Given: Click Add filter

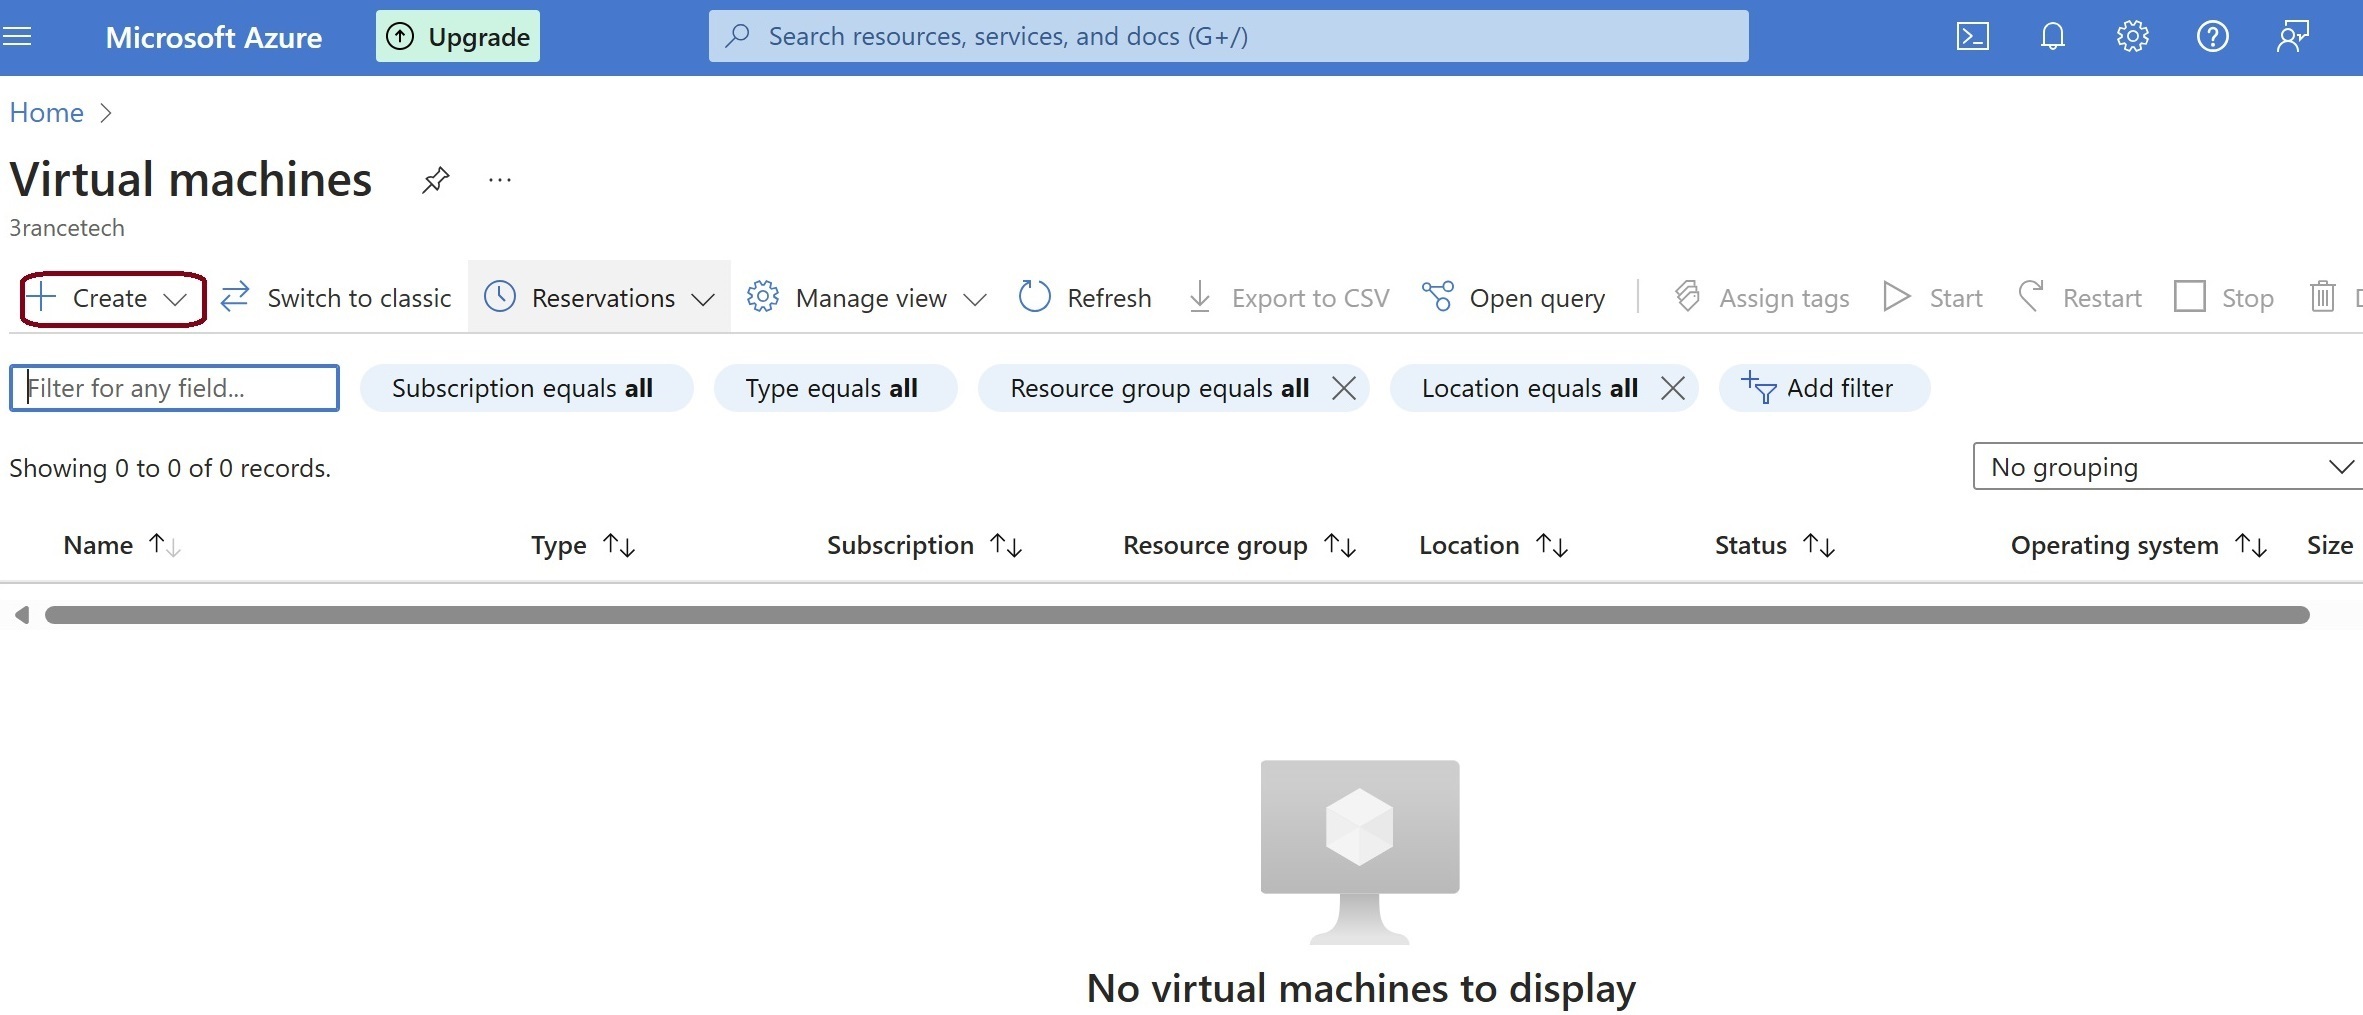Looking at the screenshot, I should tap(1824, 388).
